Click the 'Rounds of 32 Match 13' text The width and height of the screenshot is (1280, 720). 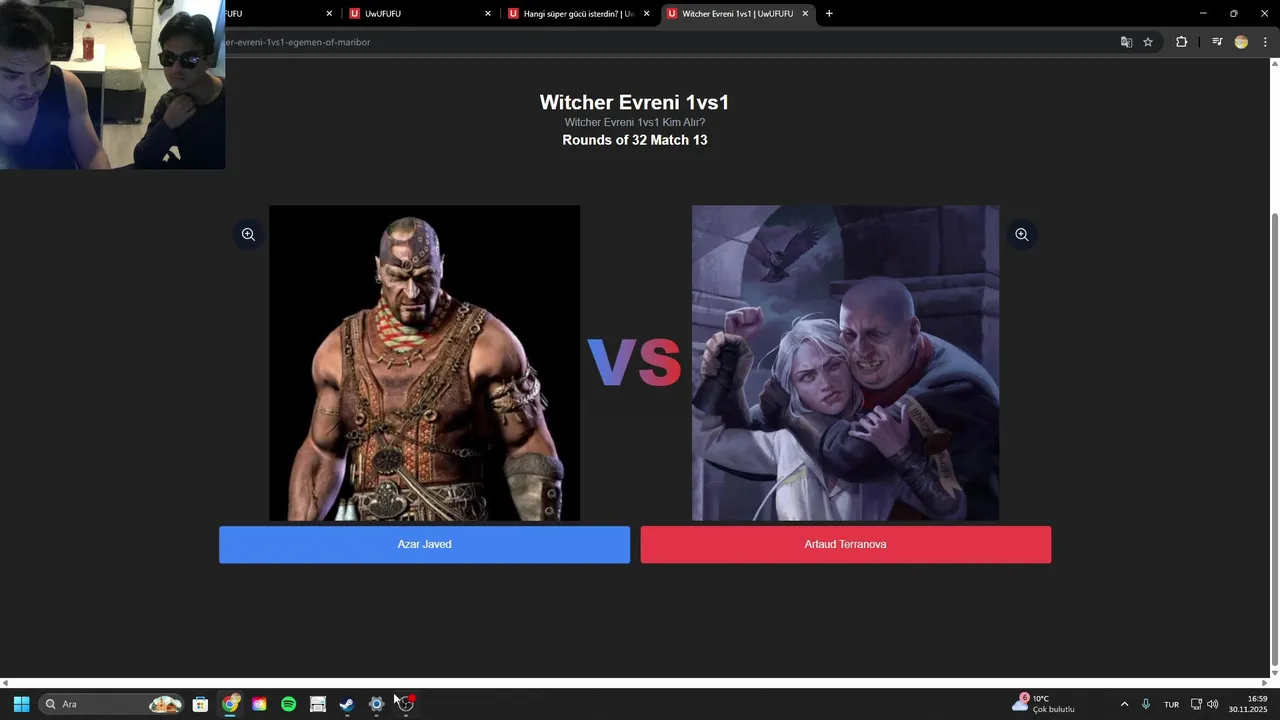click(634, 140)
